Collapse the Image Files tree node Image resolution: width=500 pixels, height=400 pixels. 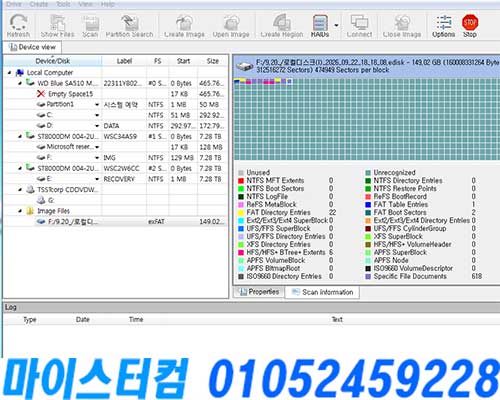pyautogui.click(x=20, y=211)
